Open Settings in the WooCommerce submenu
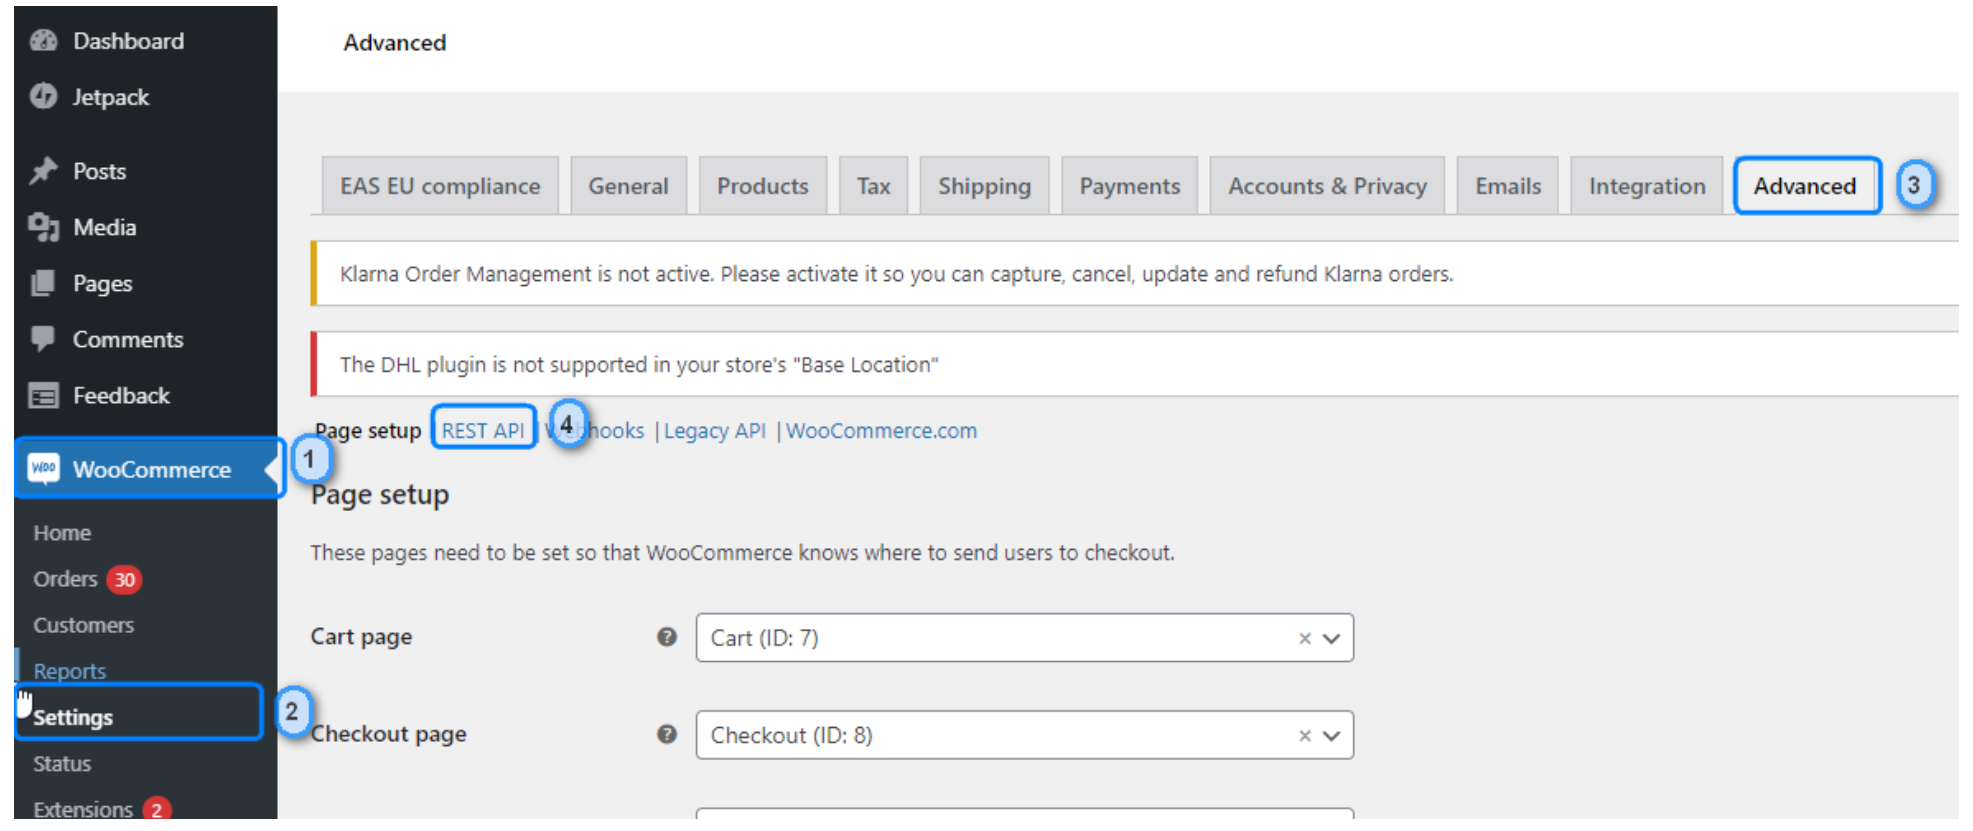 coord(73,717)
